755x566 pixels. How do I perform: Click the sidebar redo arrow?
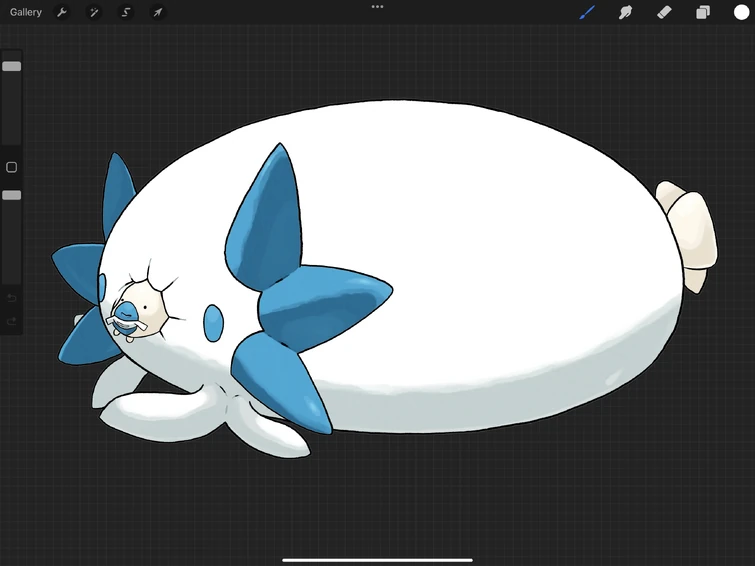(12, 321)
